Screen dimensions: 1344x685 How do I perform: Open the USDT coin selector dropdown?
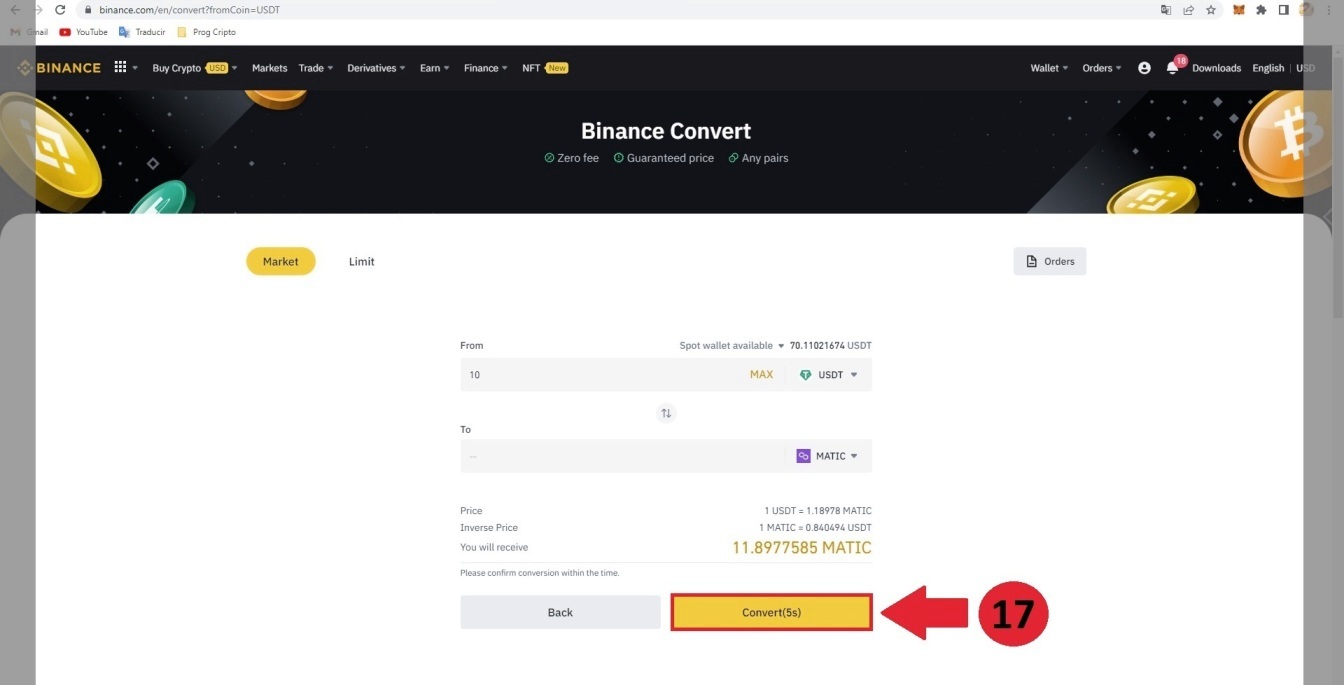point(829,375)
